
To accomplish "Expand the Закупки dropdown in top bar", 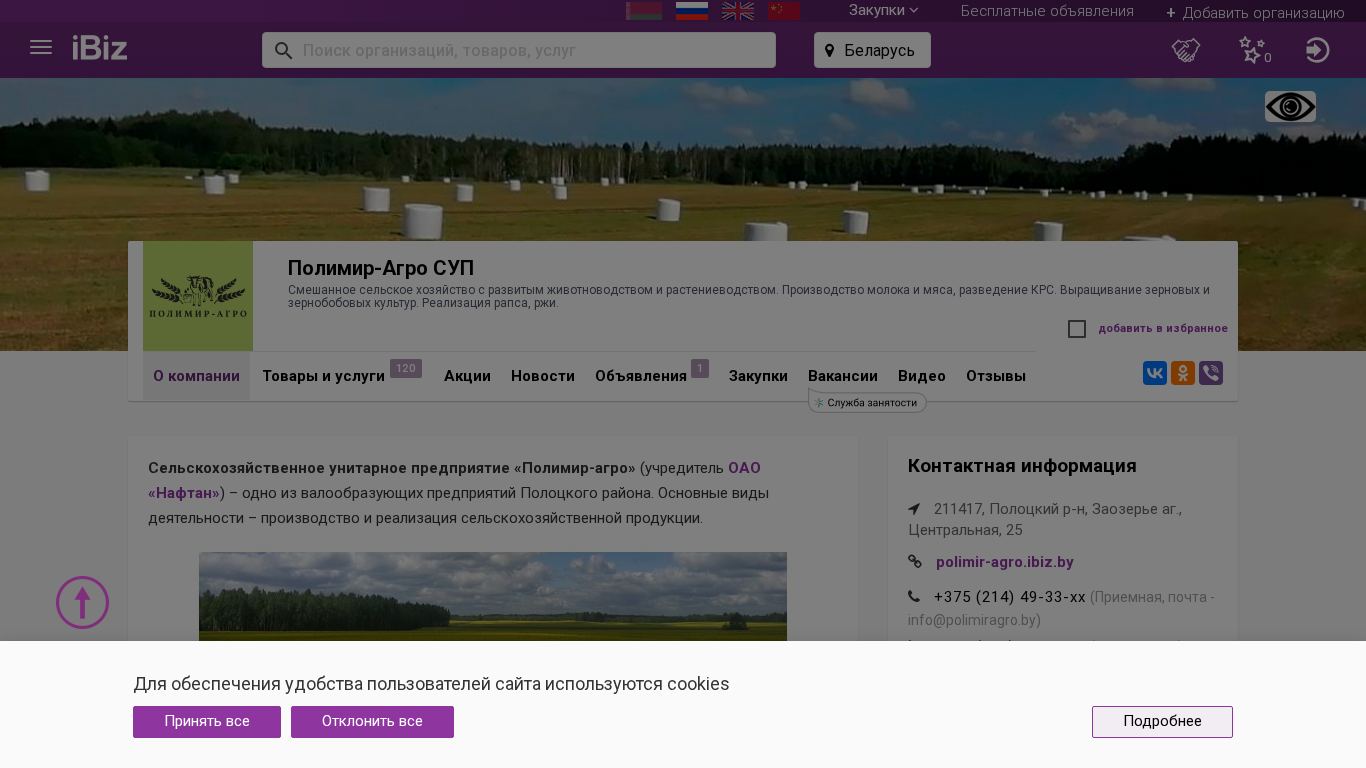I will click(884, 11).
